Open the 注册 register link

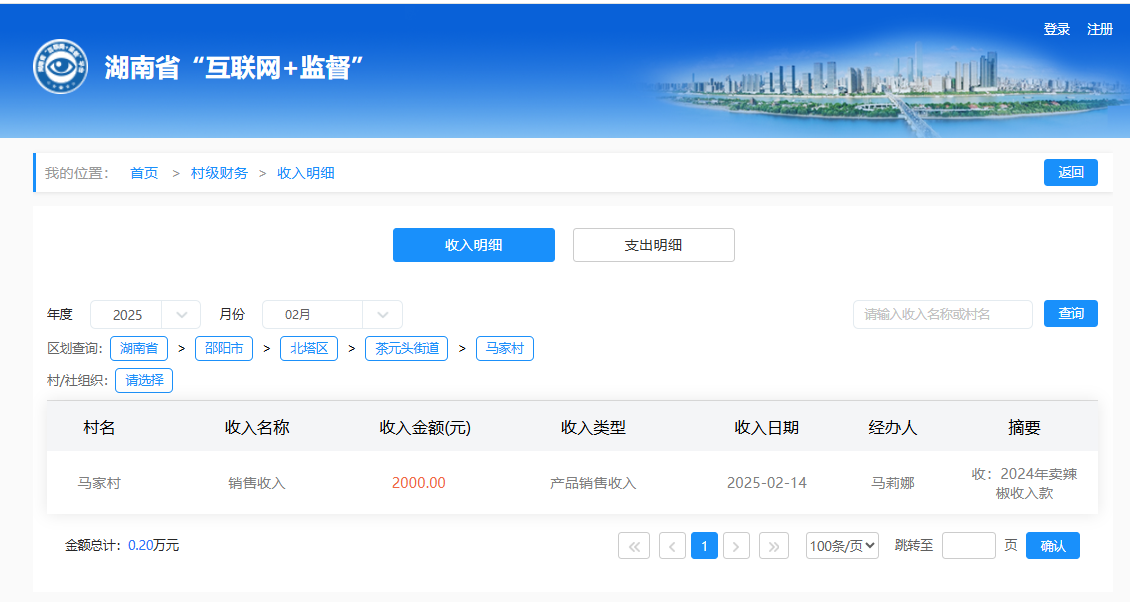pos(1100,29)
